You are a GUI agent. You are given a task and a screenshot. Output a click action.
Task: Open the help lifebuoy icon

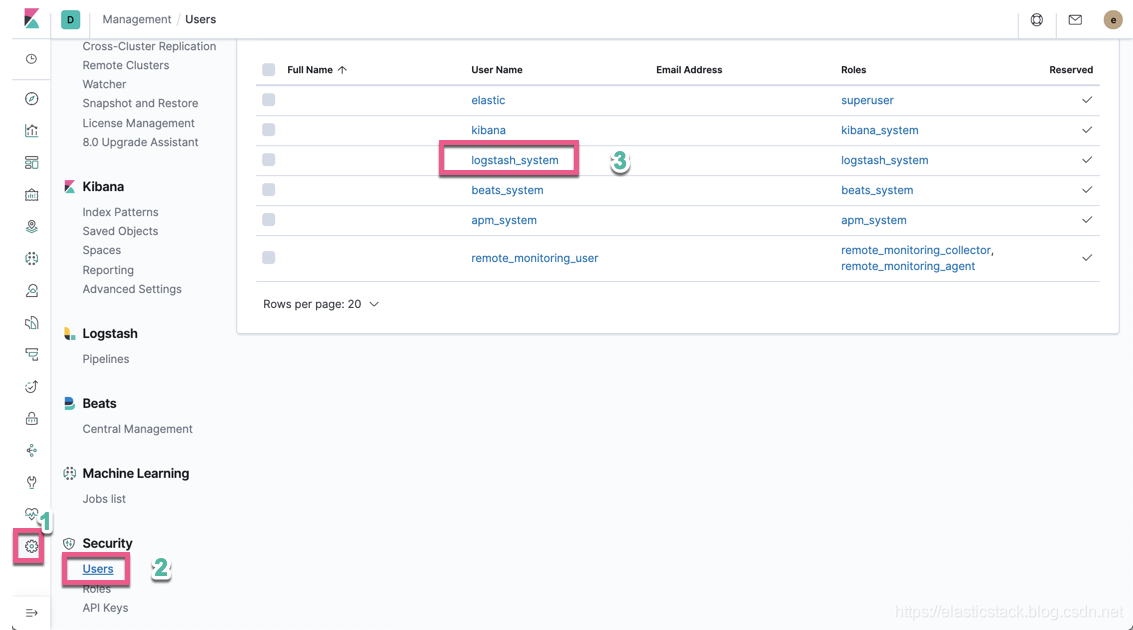click(x=1036, y=20)
